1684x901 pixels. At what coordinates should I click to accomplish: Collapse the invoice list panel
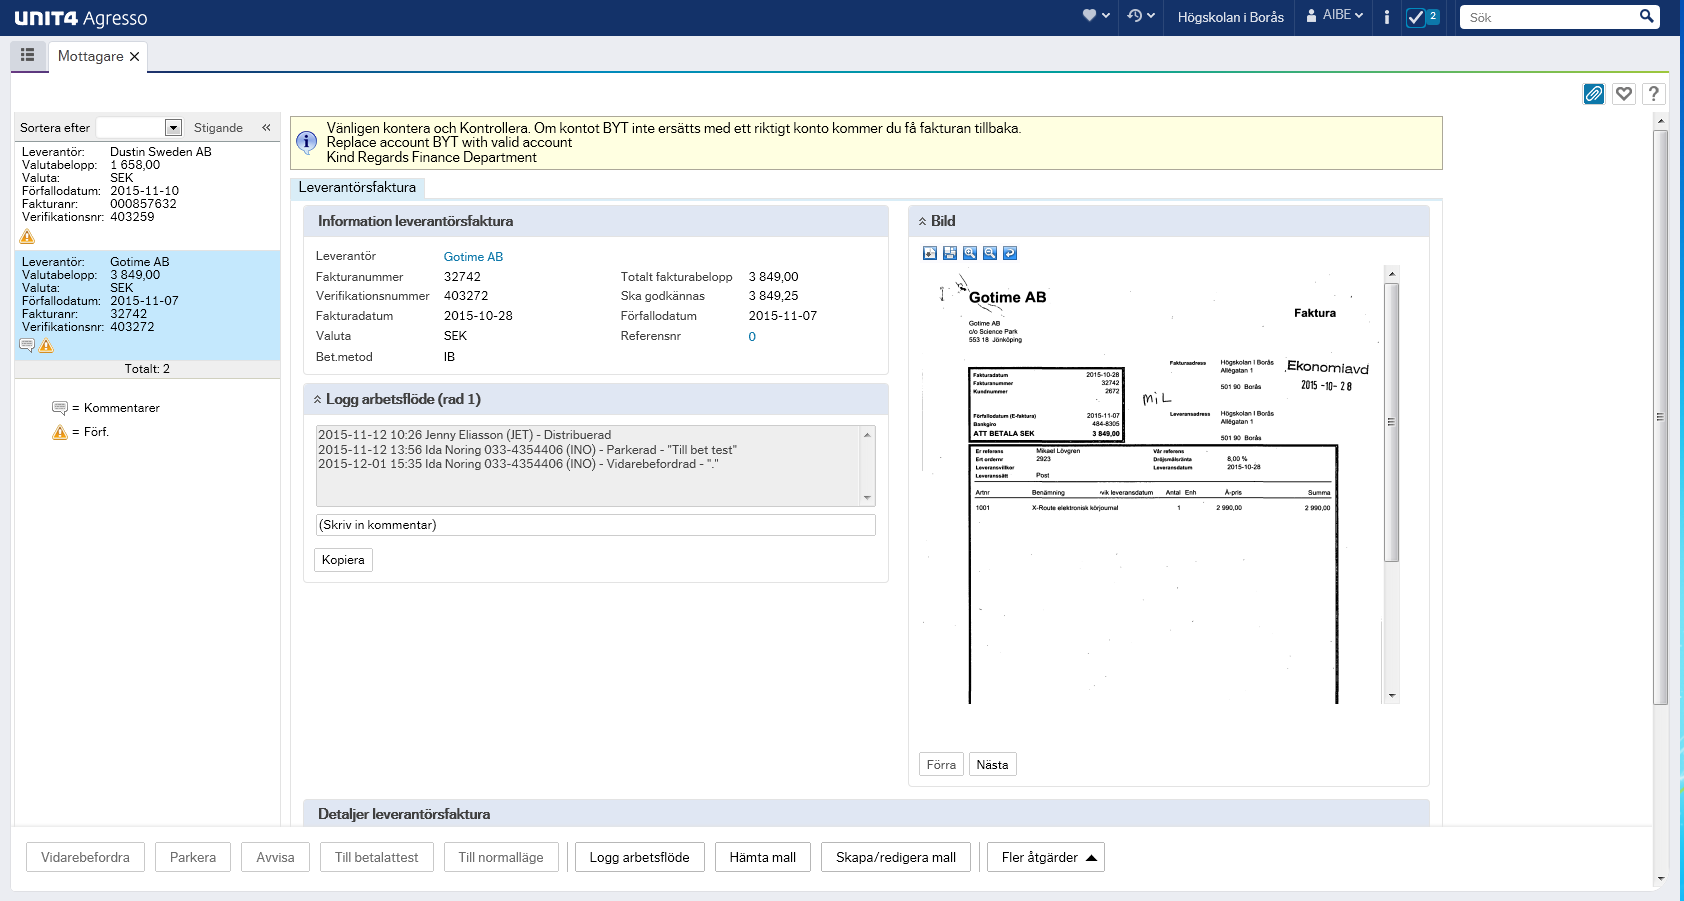click(266, 128)
